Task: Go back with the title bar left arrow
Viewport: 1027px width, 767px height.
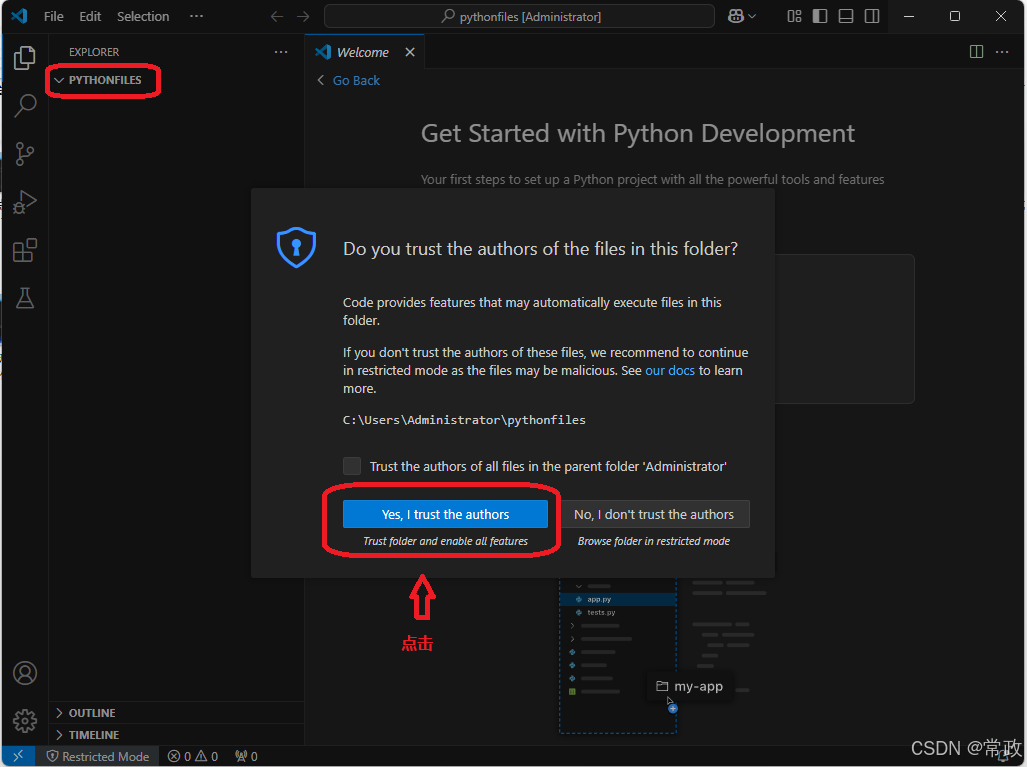Action: [x=277, y=16]
